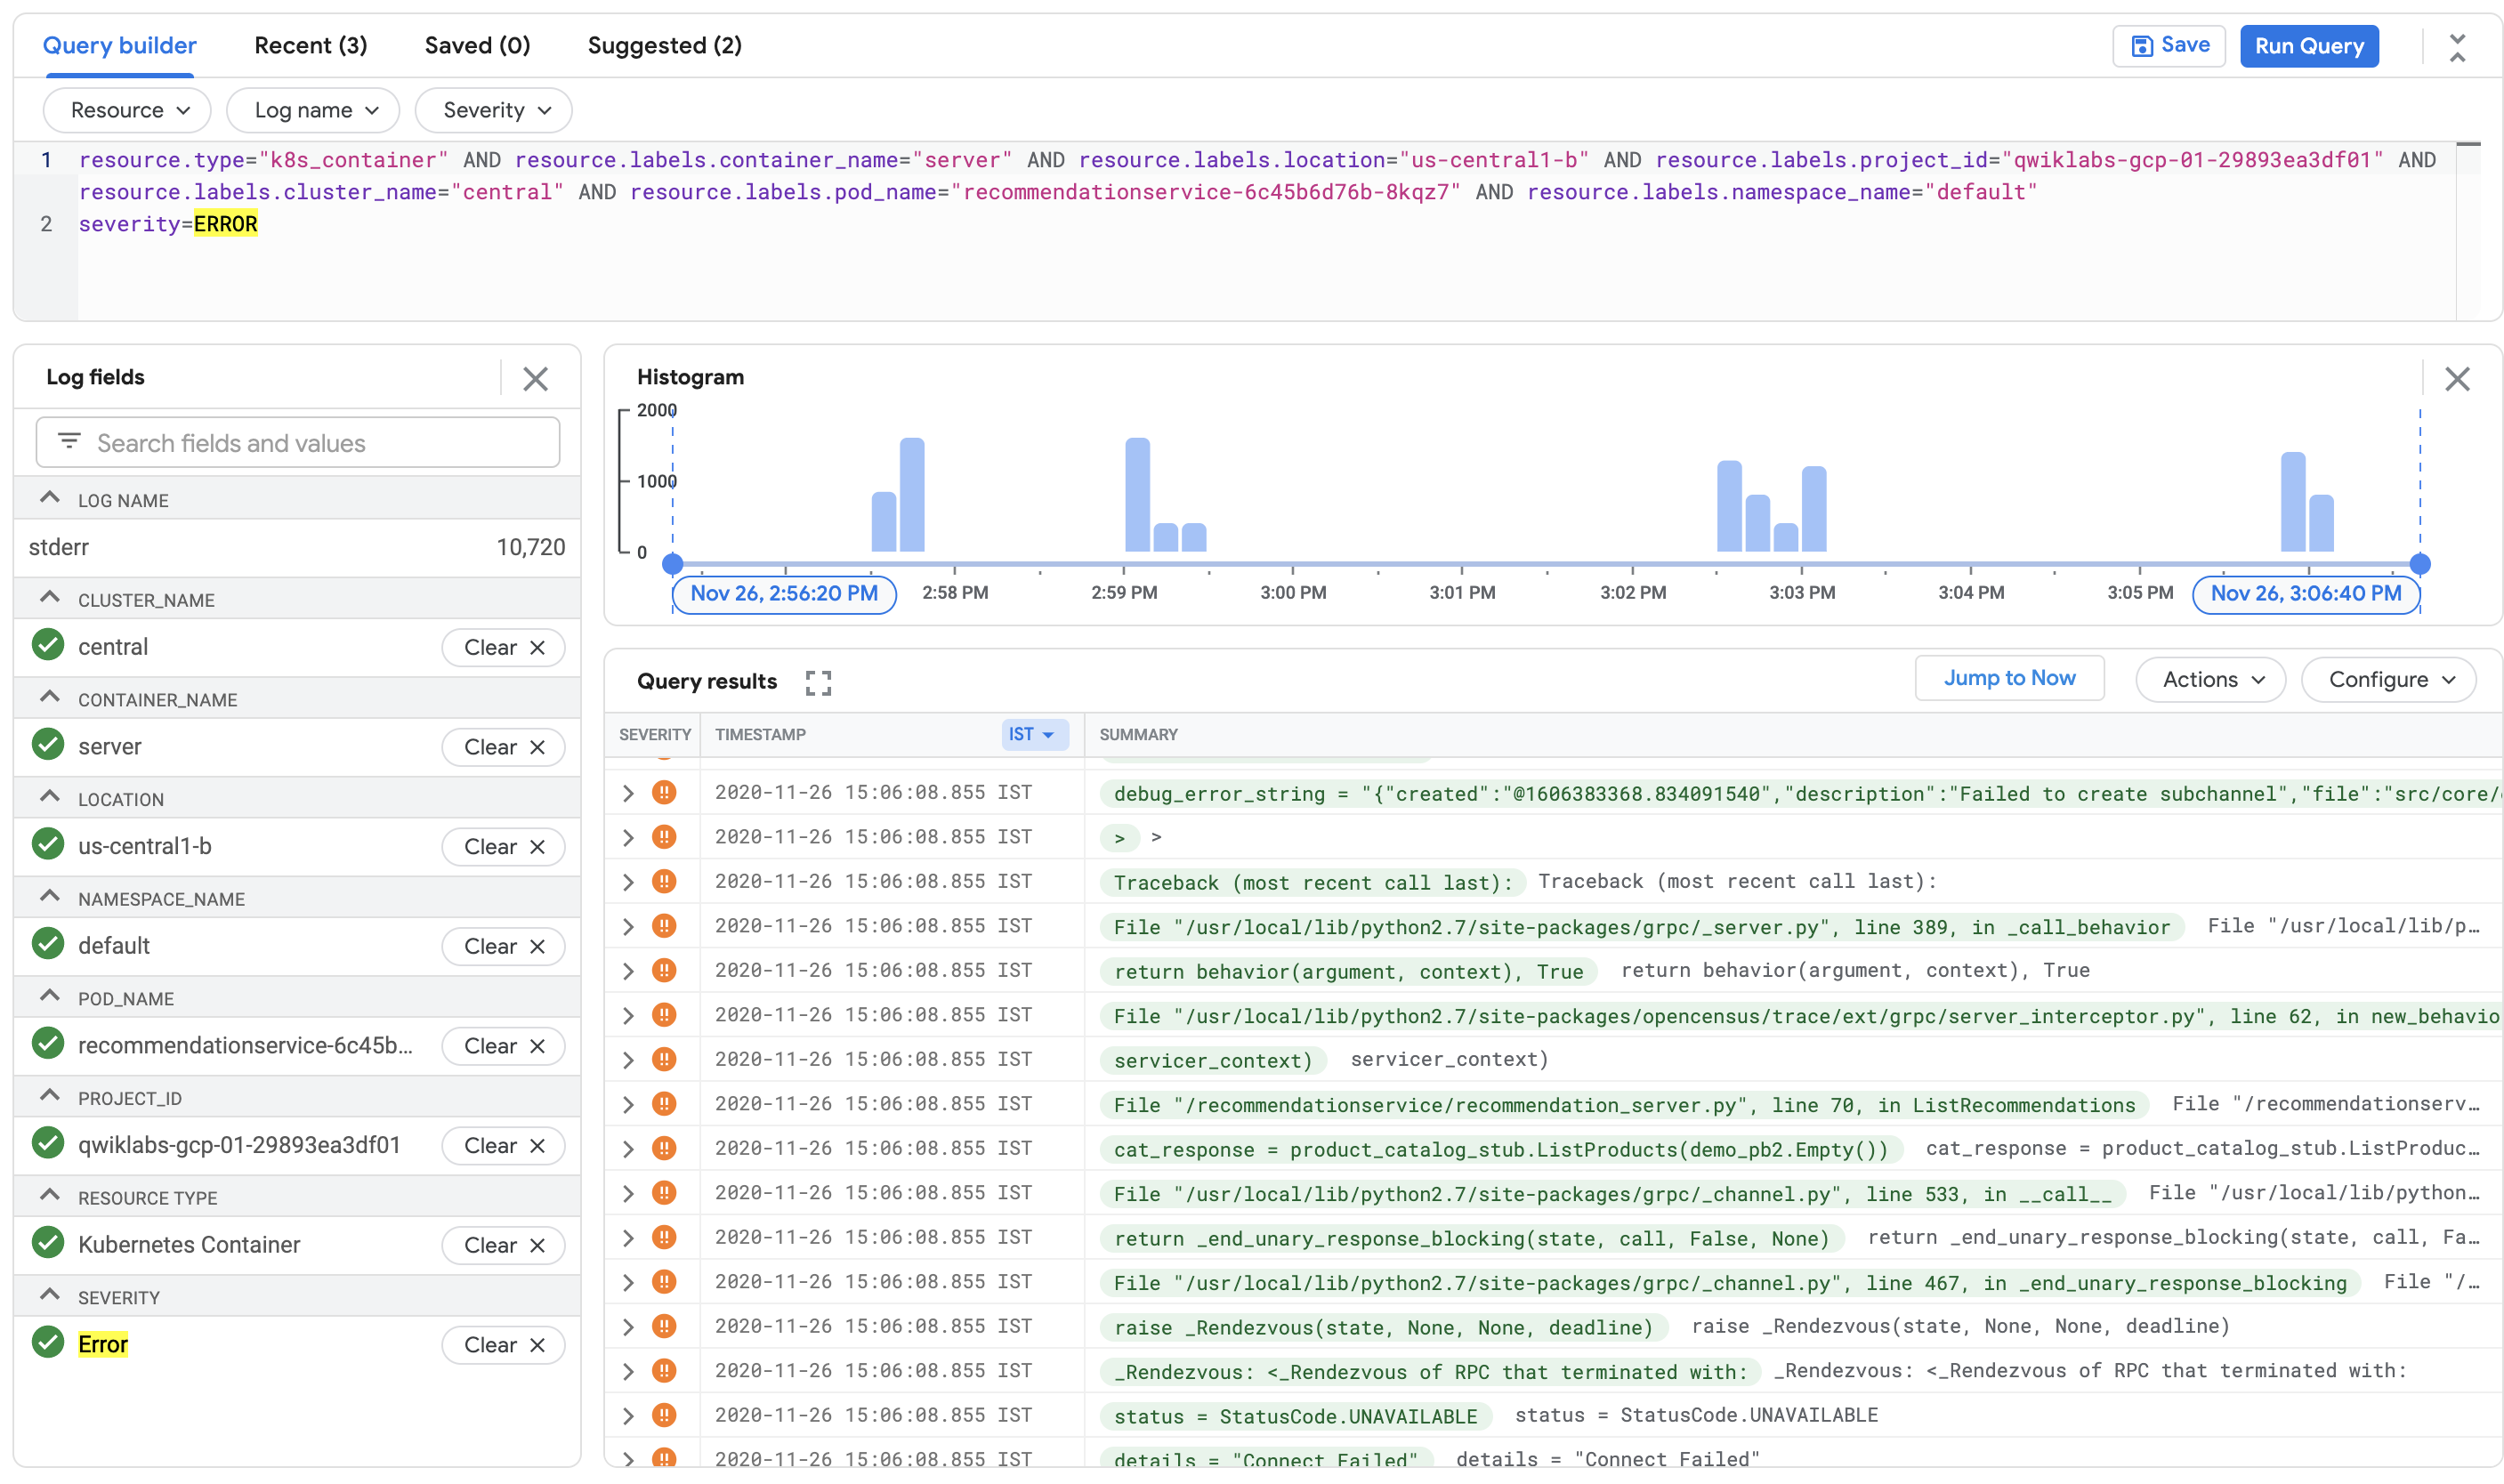Viewport: 2504px width, 1484px height.
Task: Click the histogram start time slider handle
Action: 673,564
